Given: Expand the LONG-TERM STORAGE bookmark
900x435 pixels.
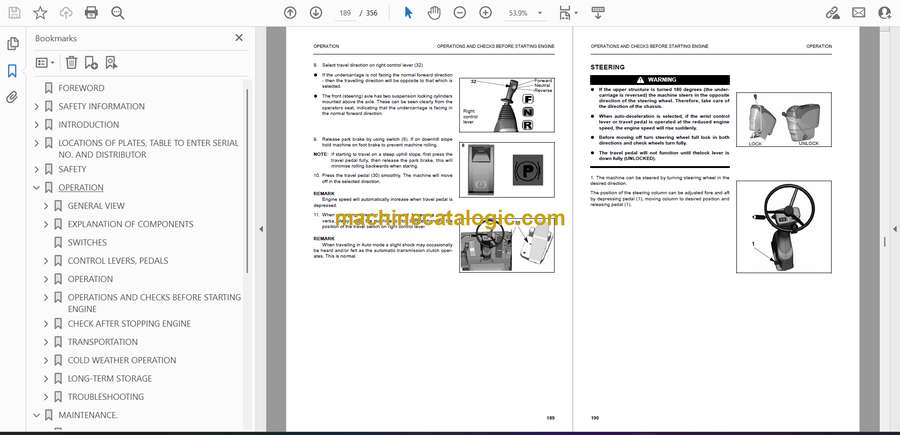Looking at the screenshot, I should coord(46,379).
